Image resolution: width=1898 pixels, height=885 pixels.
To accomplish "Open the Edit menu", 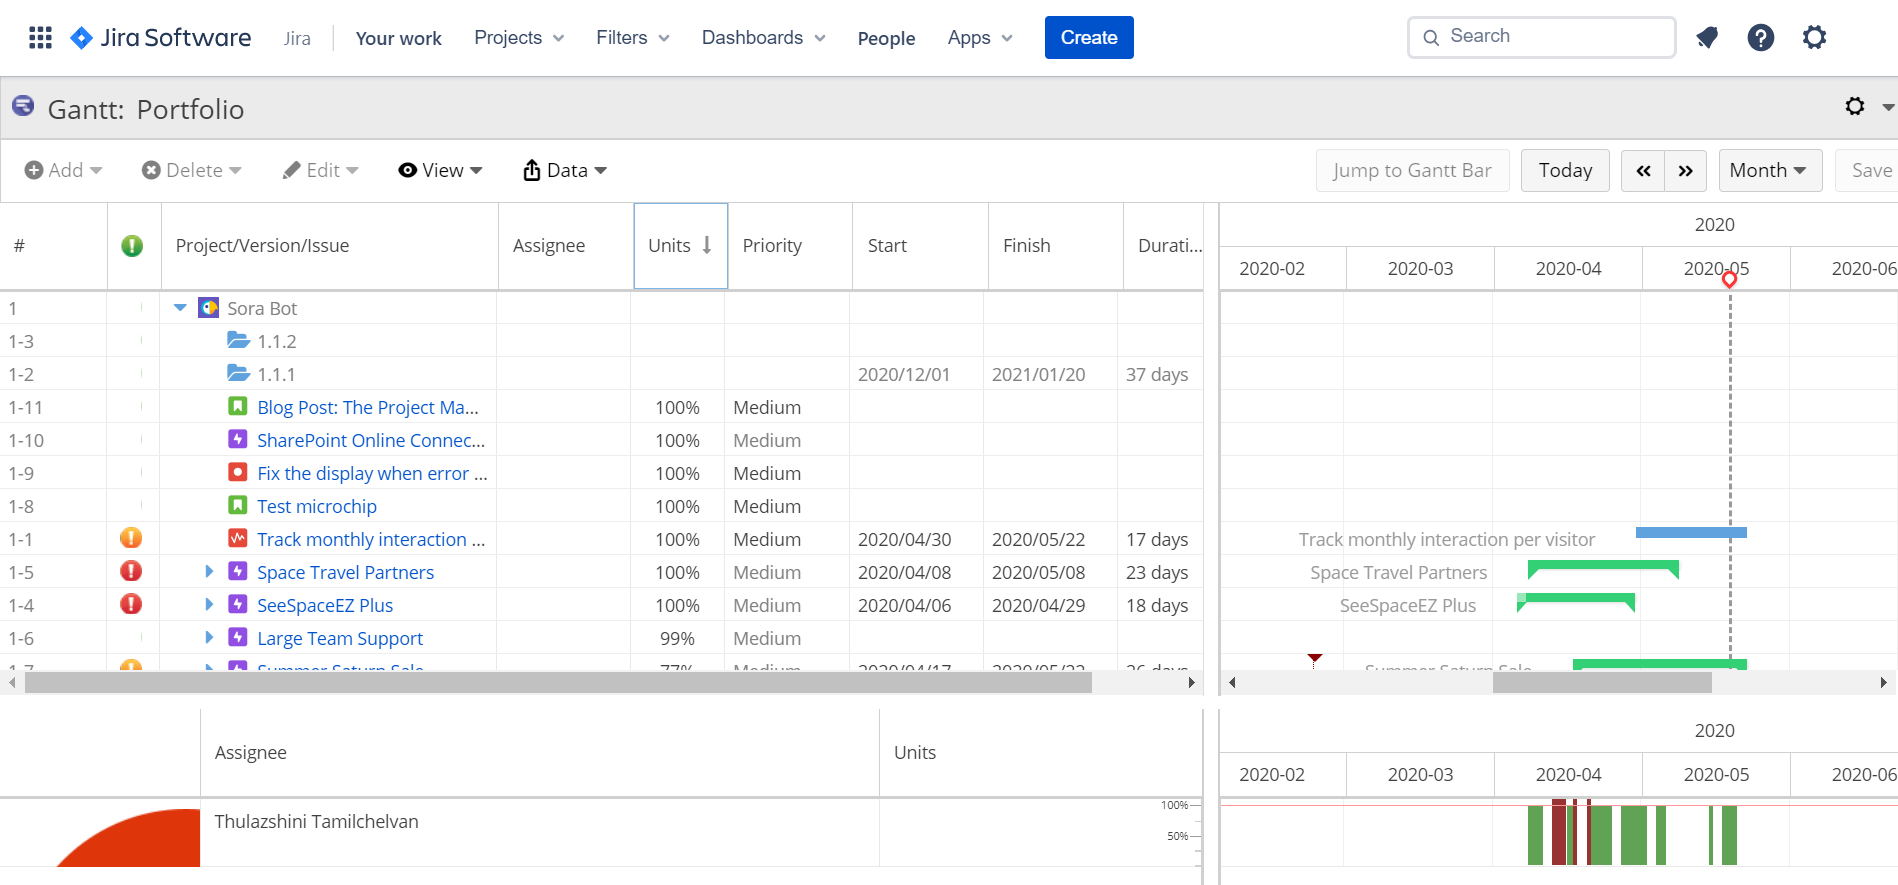I will [x=321, y=171].
